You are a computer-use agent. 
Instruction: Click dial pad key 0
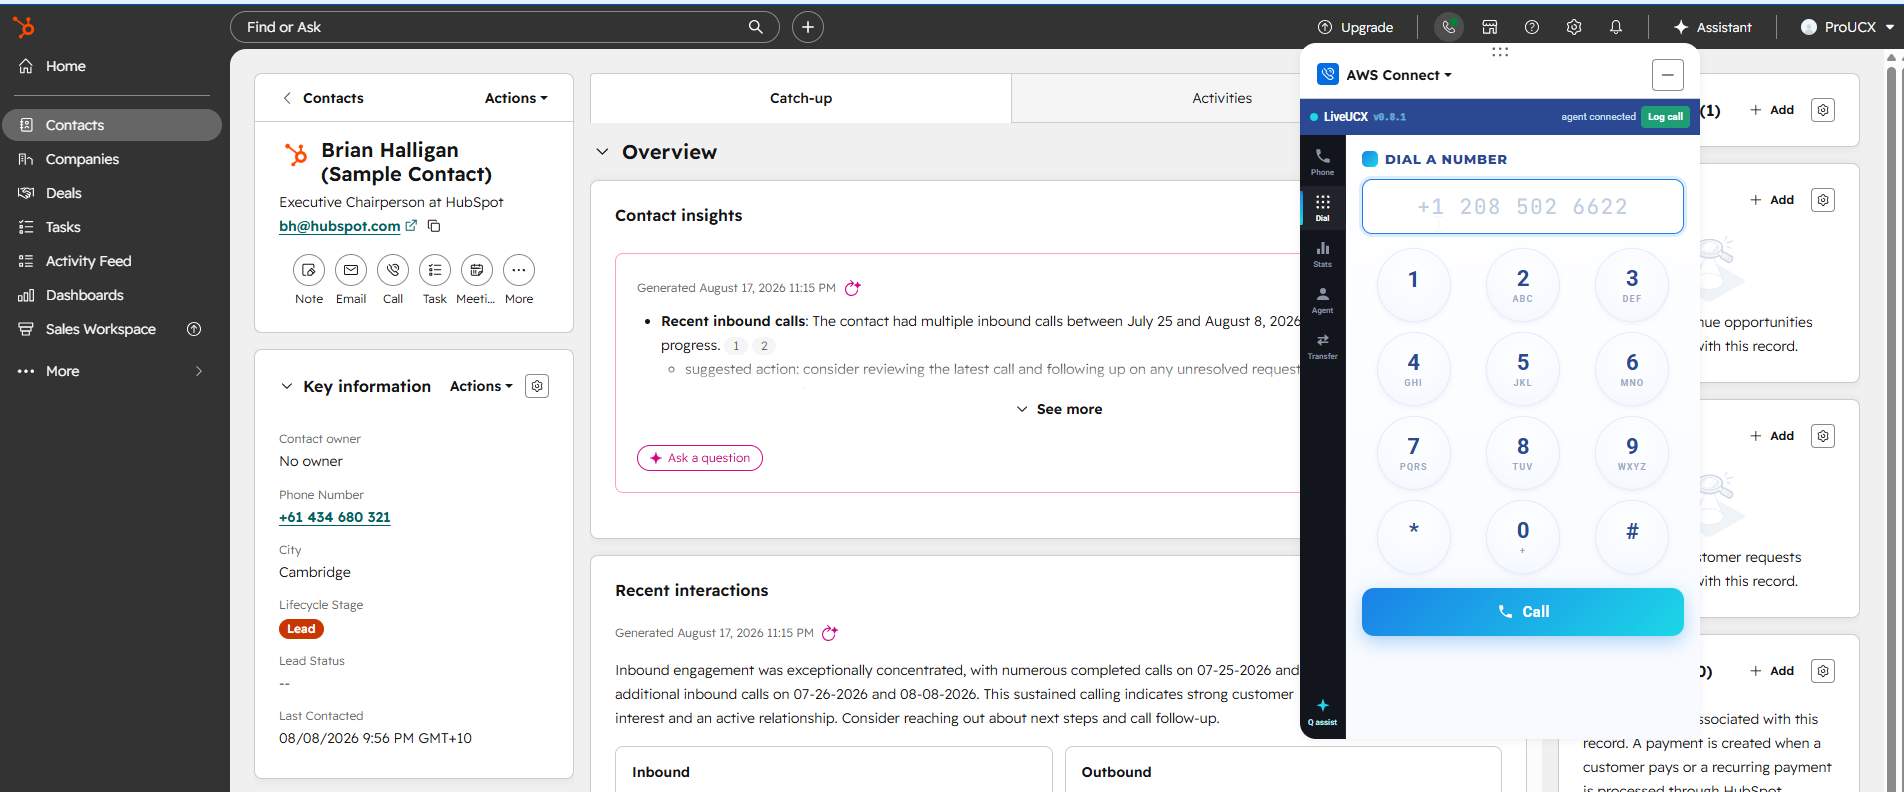click(x=1522, y=537)
